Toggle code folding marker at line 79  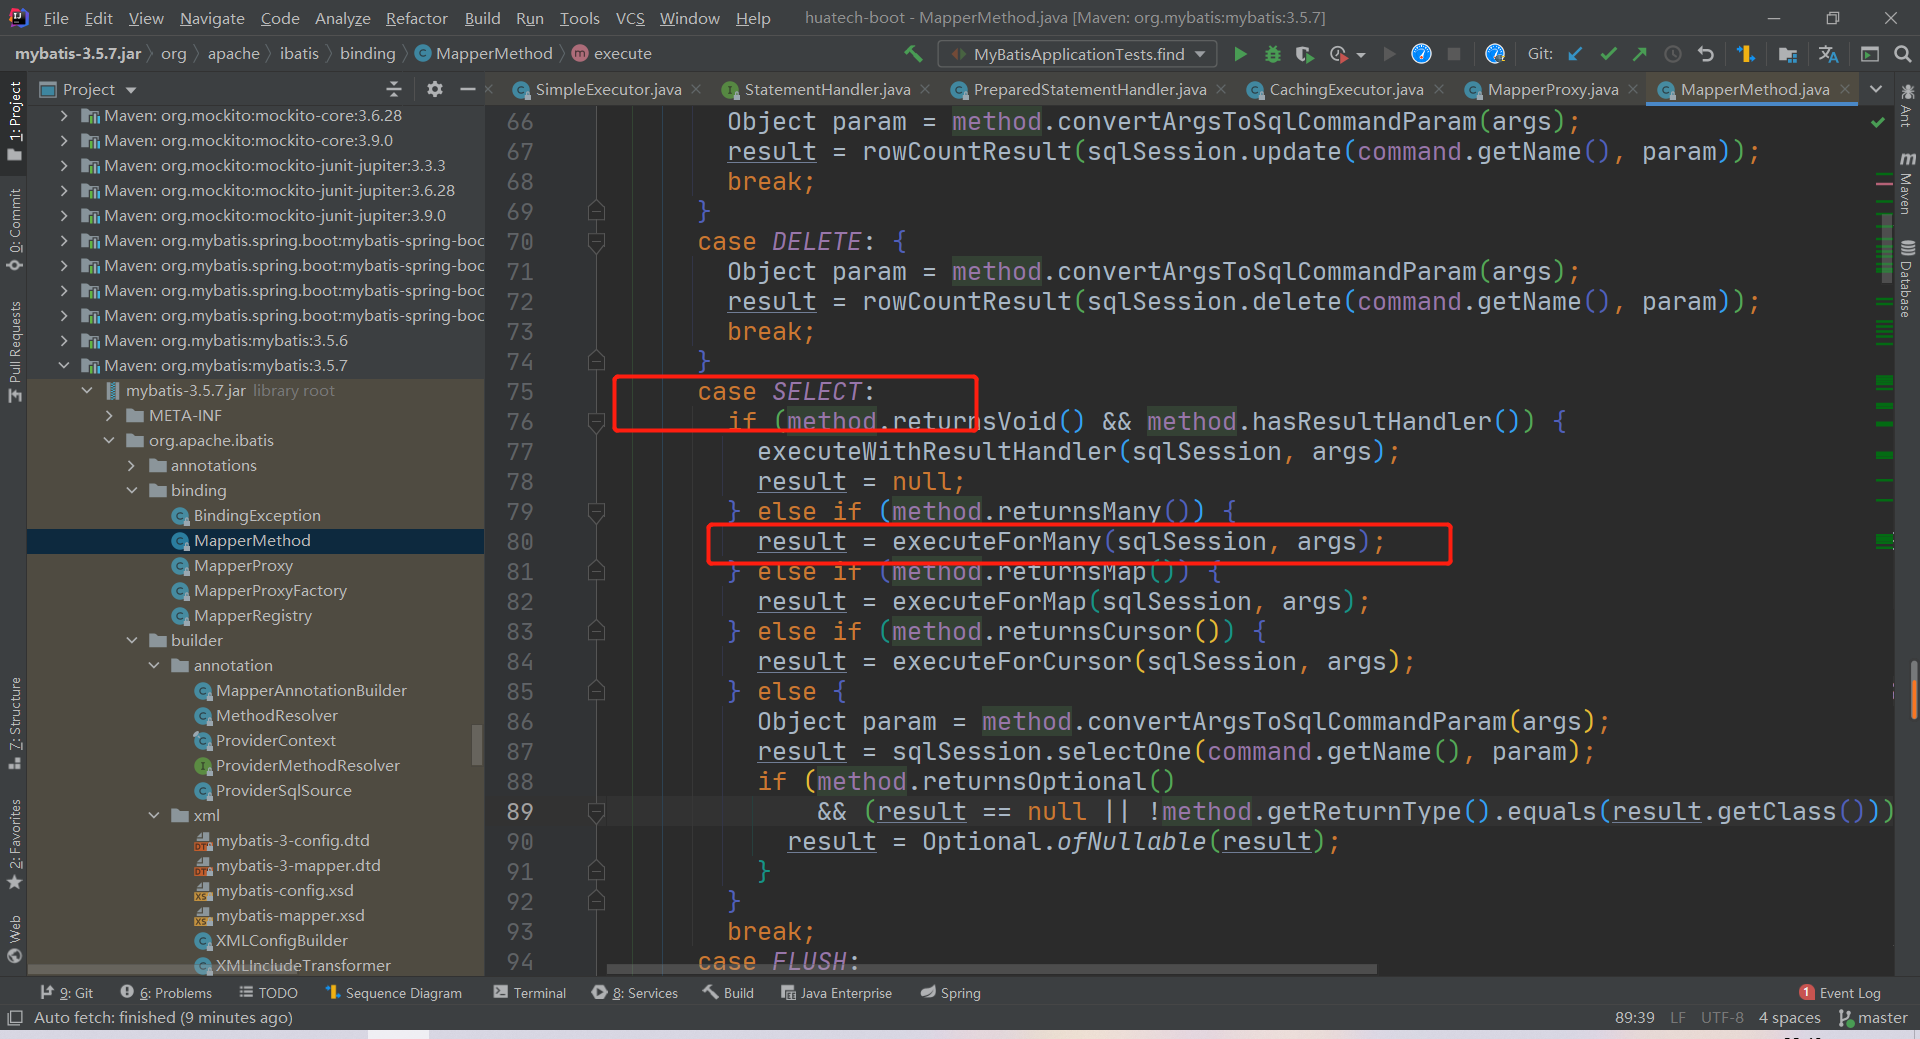[x=597, y=512]
